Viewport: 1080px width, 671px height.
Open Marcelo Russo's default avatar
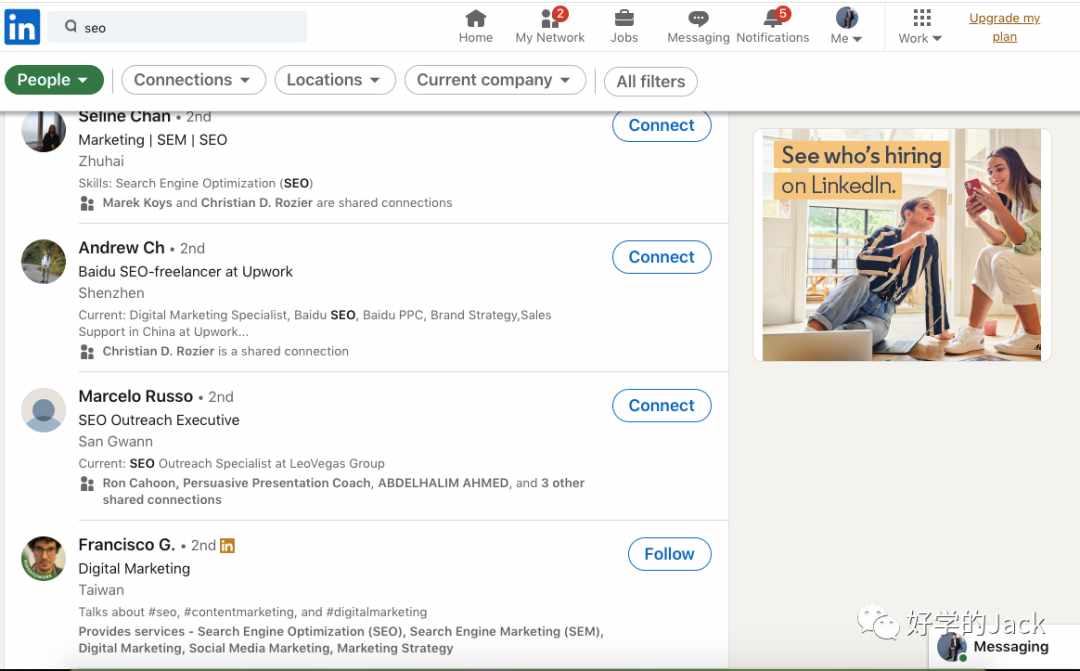[43, 410]
